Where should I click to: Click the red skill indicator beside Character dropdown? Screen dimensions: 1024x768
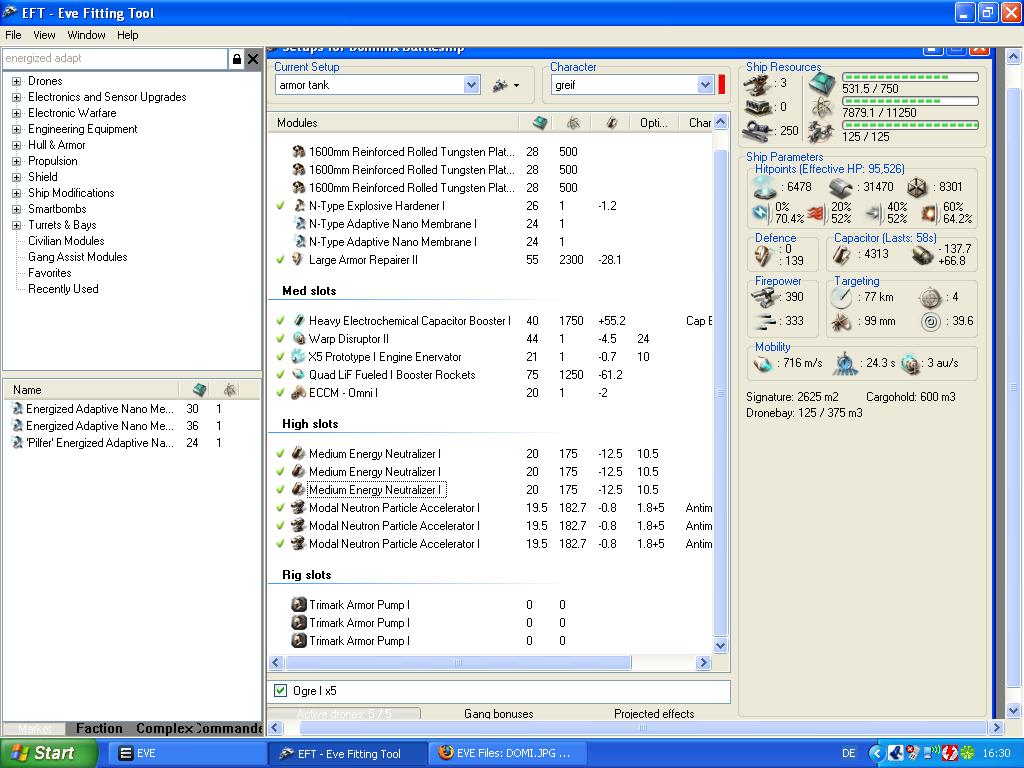tap(722, 85)
